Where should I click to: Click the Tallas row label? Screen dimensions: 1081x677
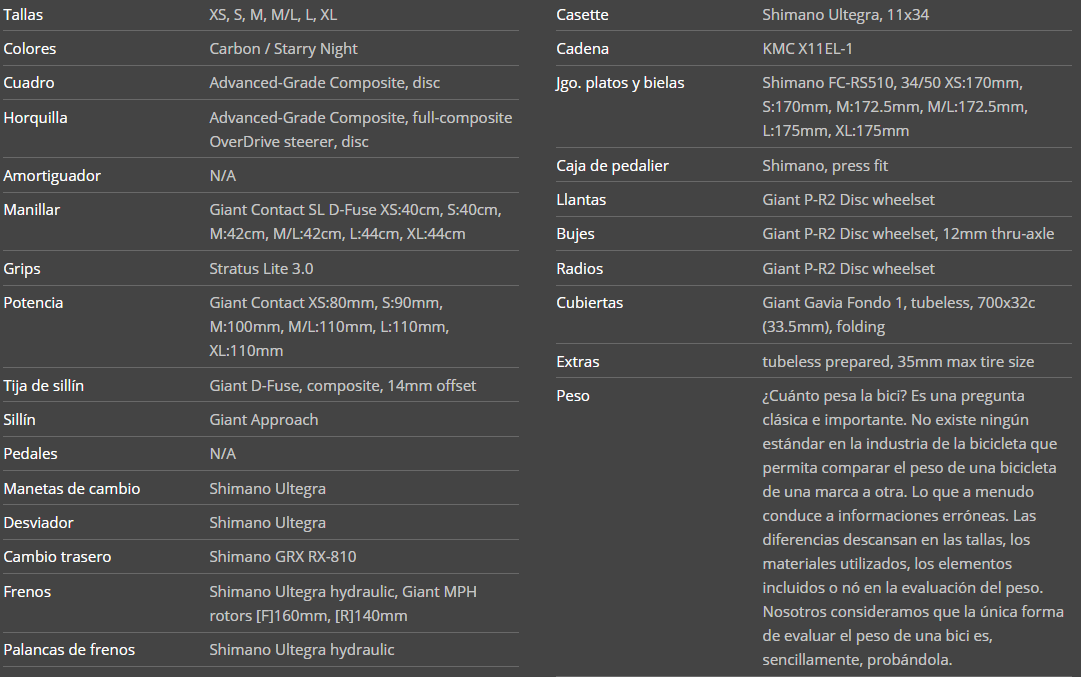pos(24,15)
